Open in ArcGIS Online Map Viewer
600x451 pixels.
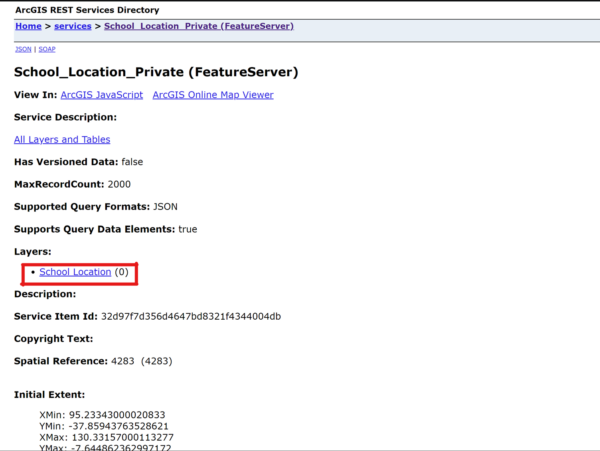[212, 95]
